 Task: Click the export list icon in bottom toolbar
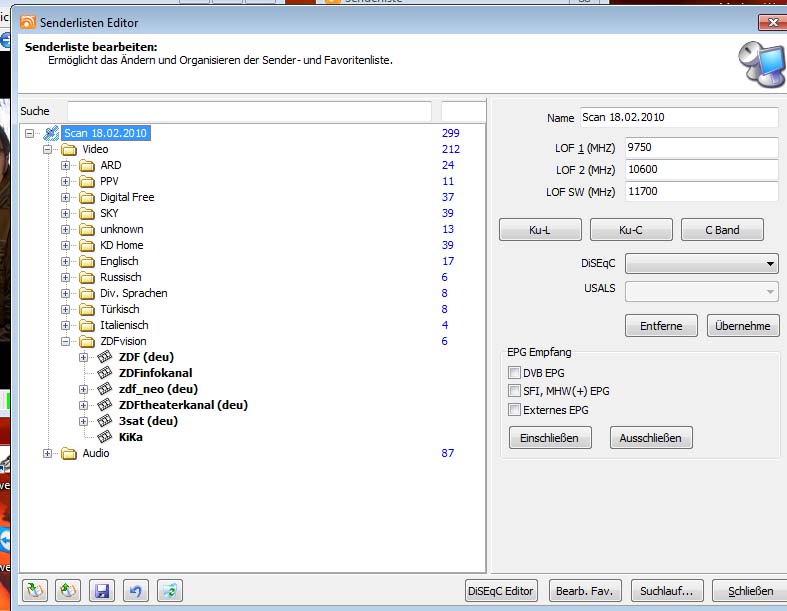(68, 591)
